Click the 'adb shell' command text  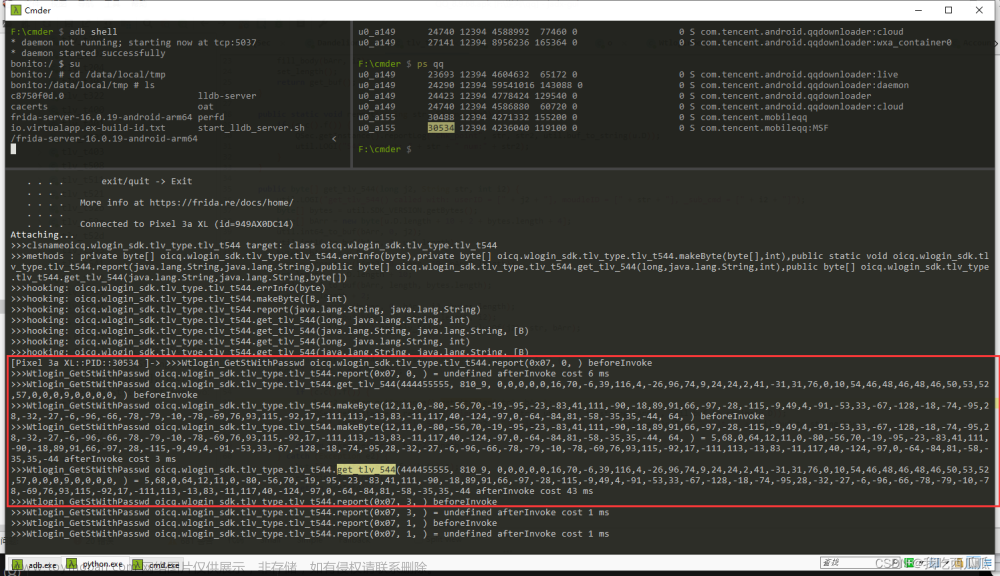point(93,32)
